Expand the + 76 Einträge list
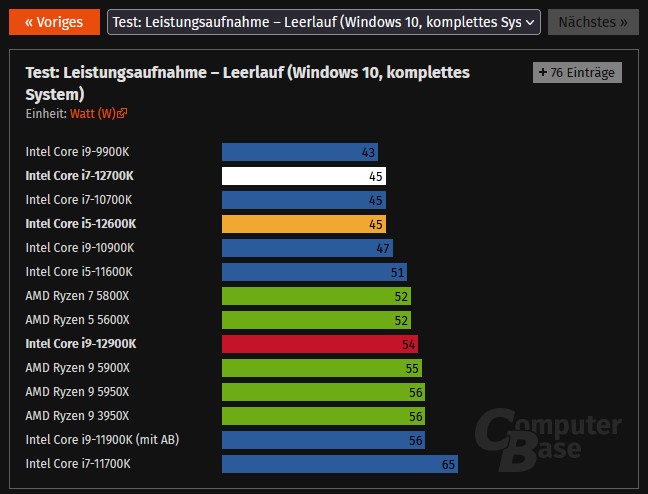Image resolution: width=648 pixels, height=494 pixels. click(577, 73)
